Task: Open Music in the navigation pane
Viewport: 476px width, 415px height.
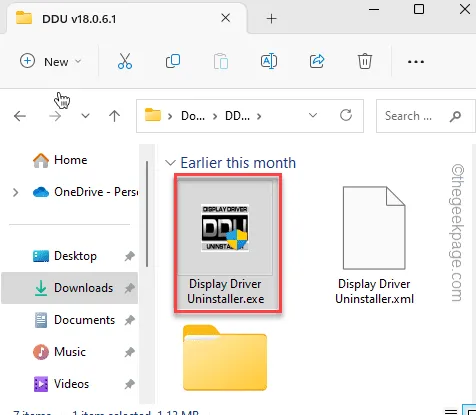Action: pyautogui.click(x=59, y=352)
